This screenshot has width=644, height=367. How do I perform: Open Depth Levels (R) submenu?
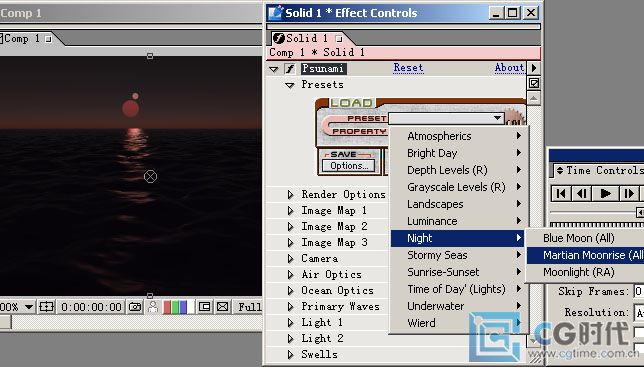pyautogui.click(x=457, y=170)
